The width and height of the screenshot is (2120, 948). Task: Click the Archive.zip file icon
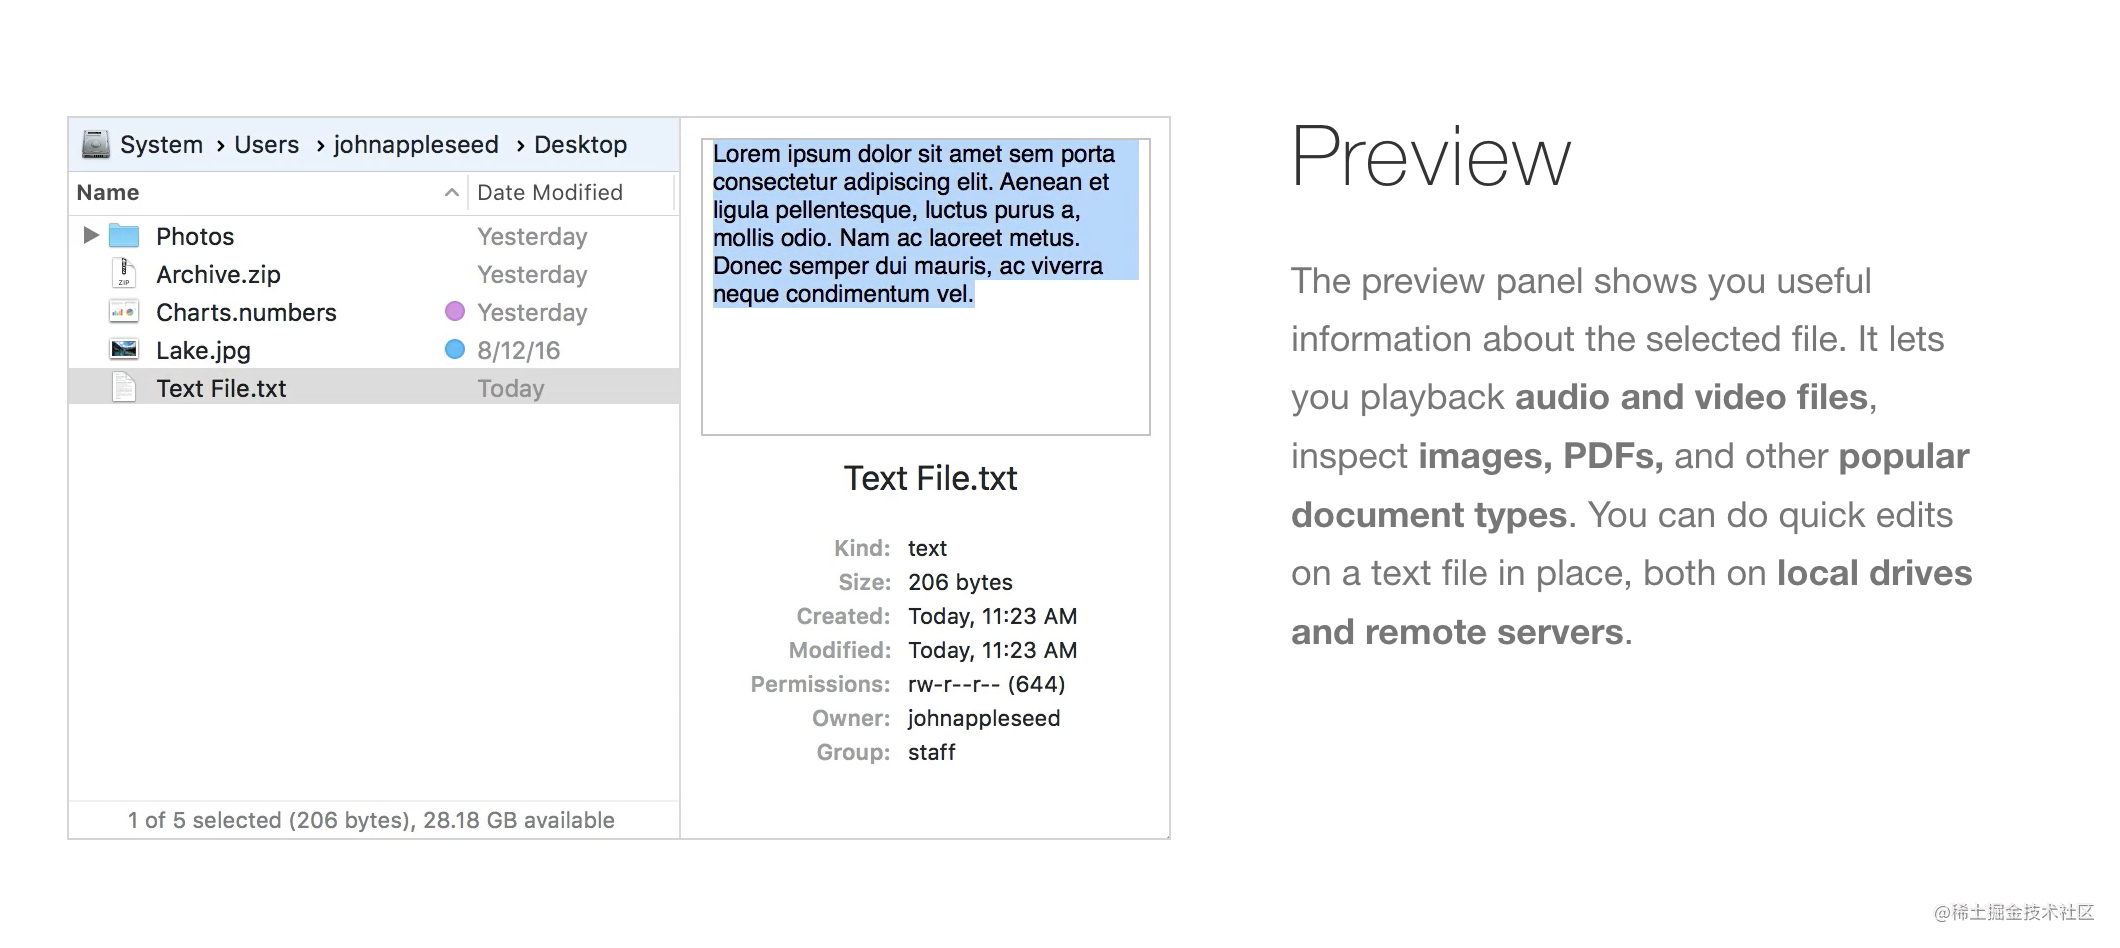124,273
